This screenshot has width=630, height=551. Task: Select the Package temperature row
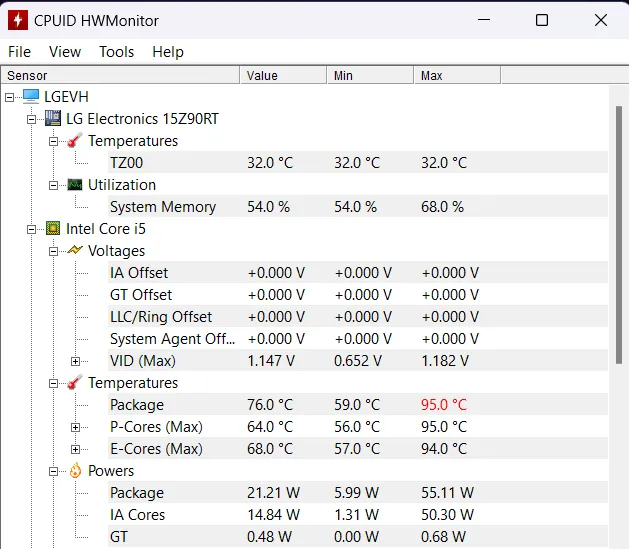137,405
